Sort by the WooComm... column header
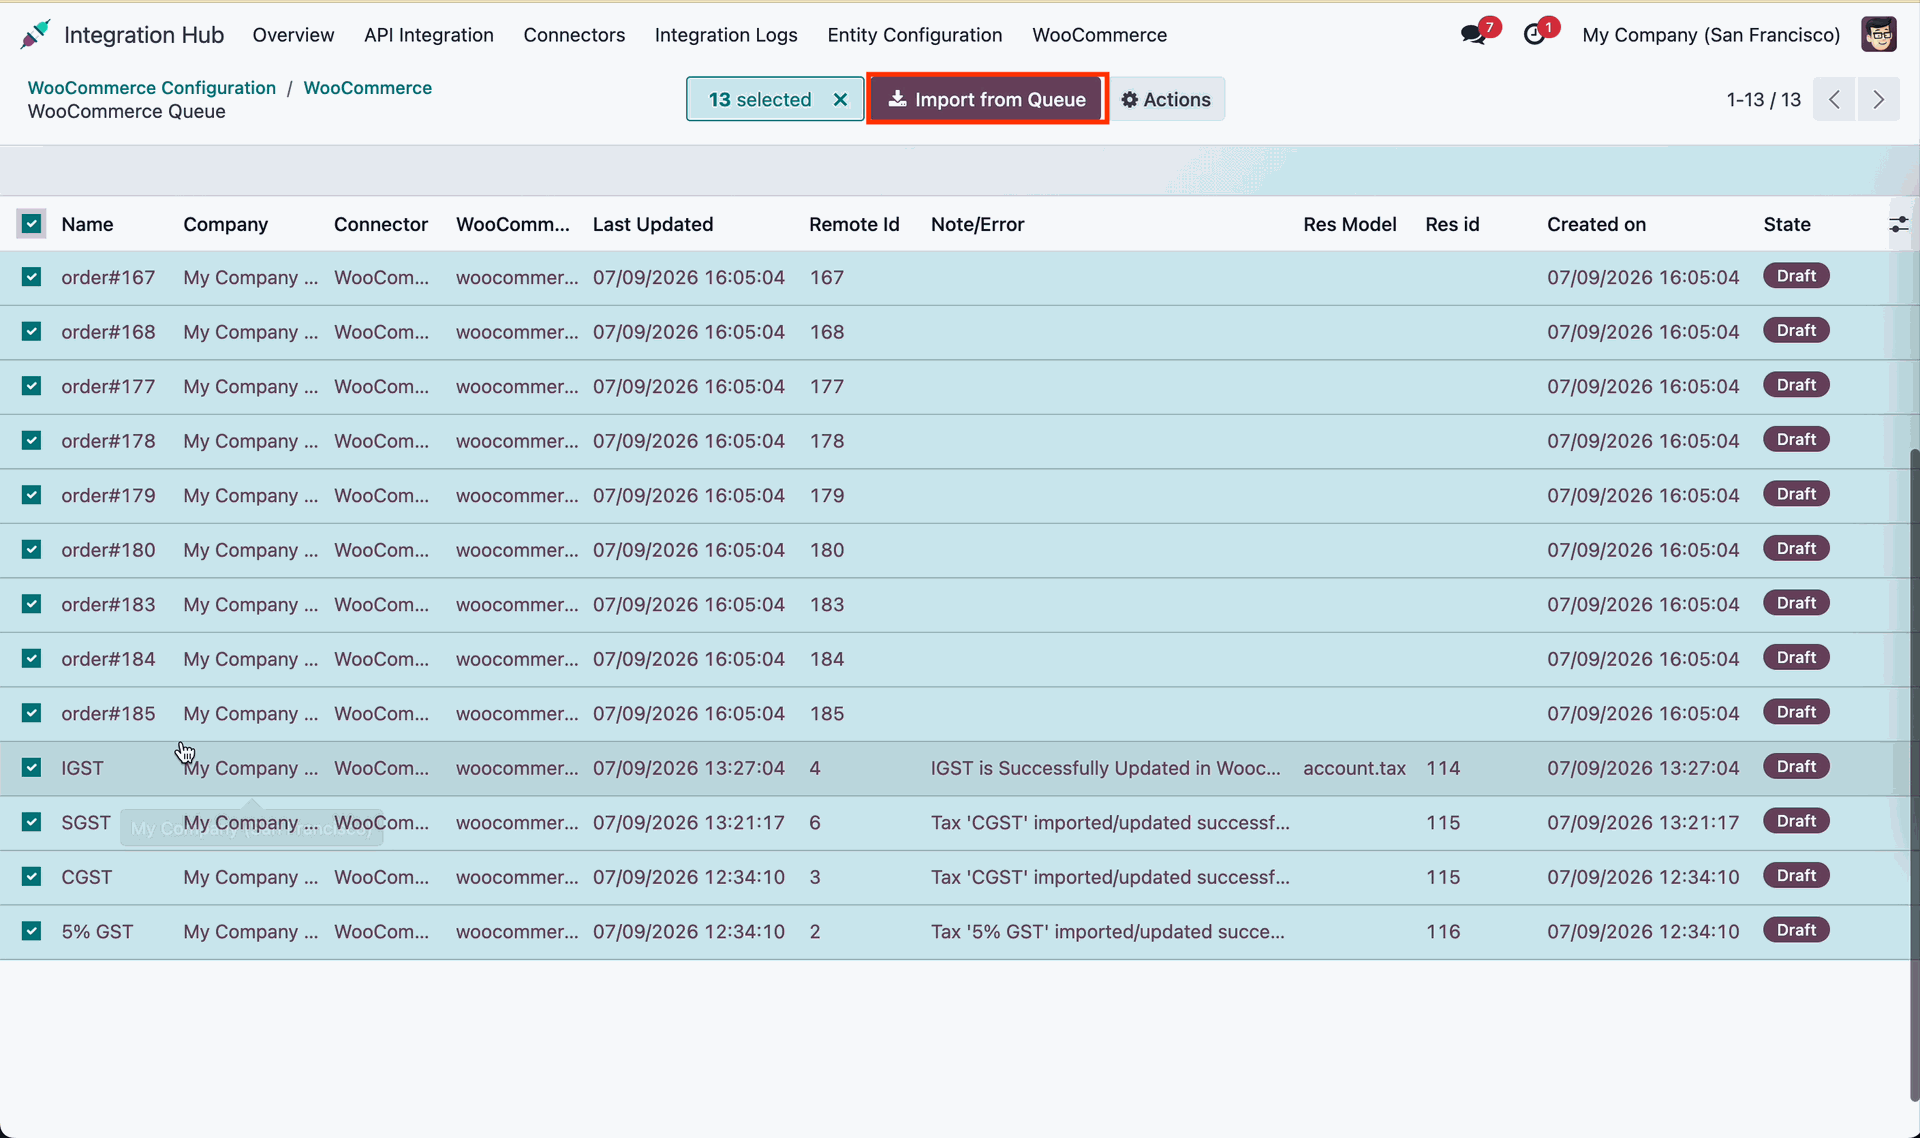Viewport: 1920px width, 1138px height. (512, 224)
